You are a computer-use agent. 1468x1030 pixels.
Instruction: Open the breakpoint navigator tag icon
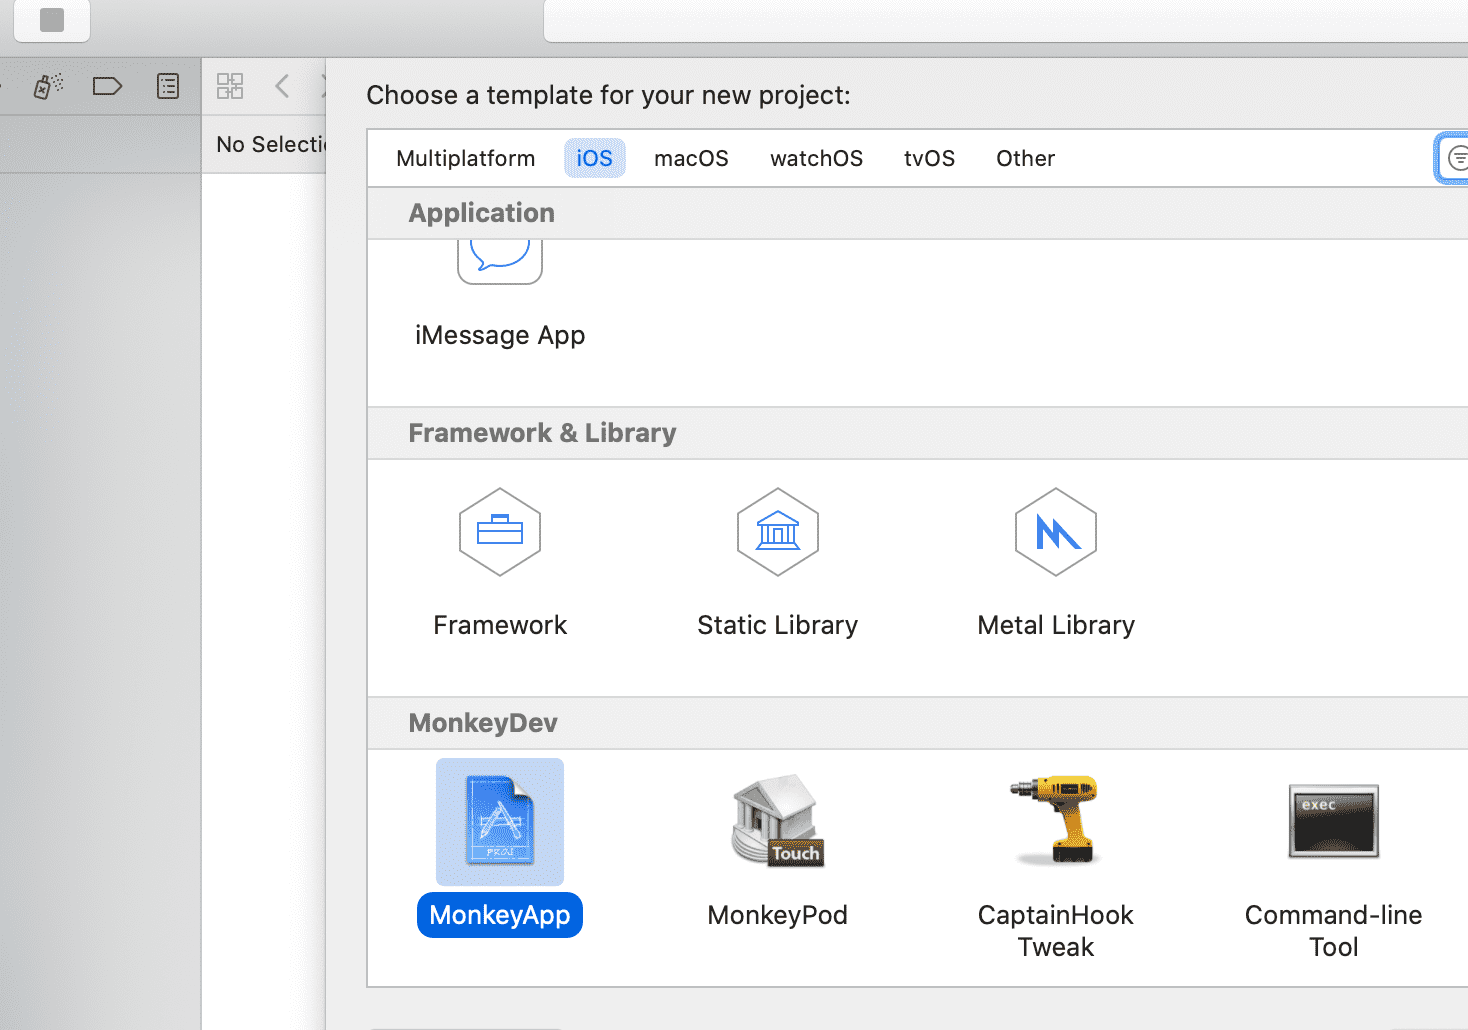[x=107, y=86]
